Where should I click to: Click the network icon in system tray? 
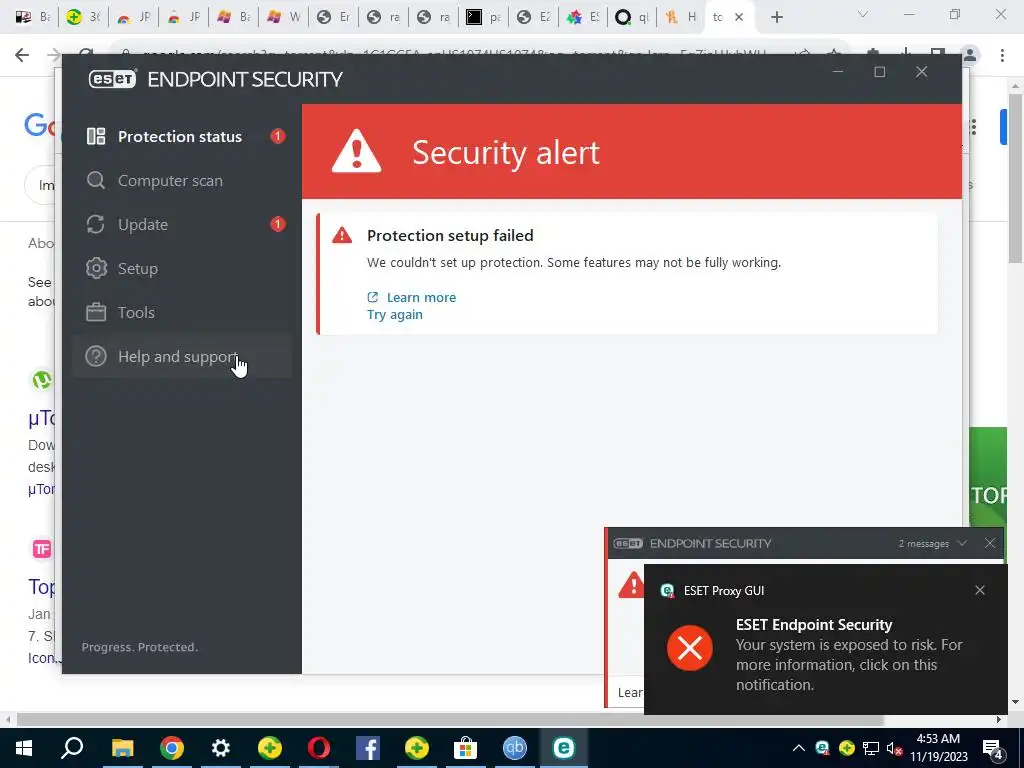871,748
